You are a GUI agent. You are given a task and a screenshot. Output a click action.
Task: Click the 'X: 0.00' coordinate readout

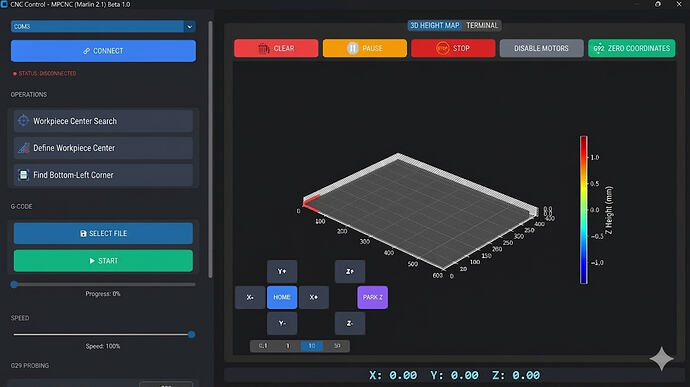[x=393, y=376]
